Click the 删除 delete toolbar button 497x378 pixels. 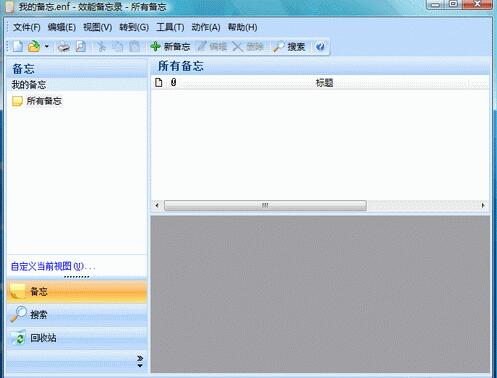click(248, 47)
